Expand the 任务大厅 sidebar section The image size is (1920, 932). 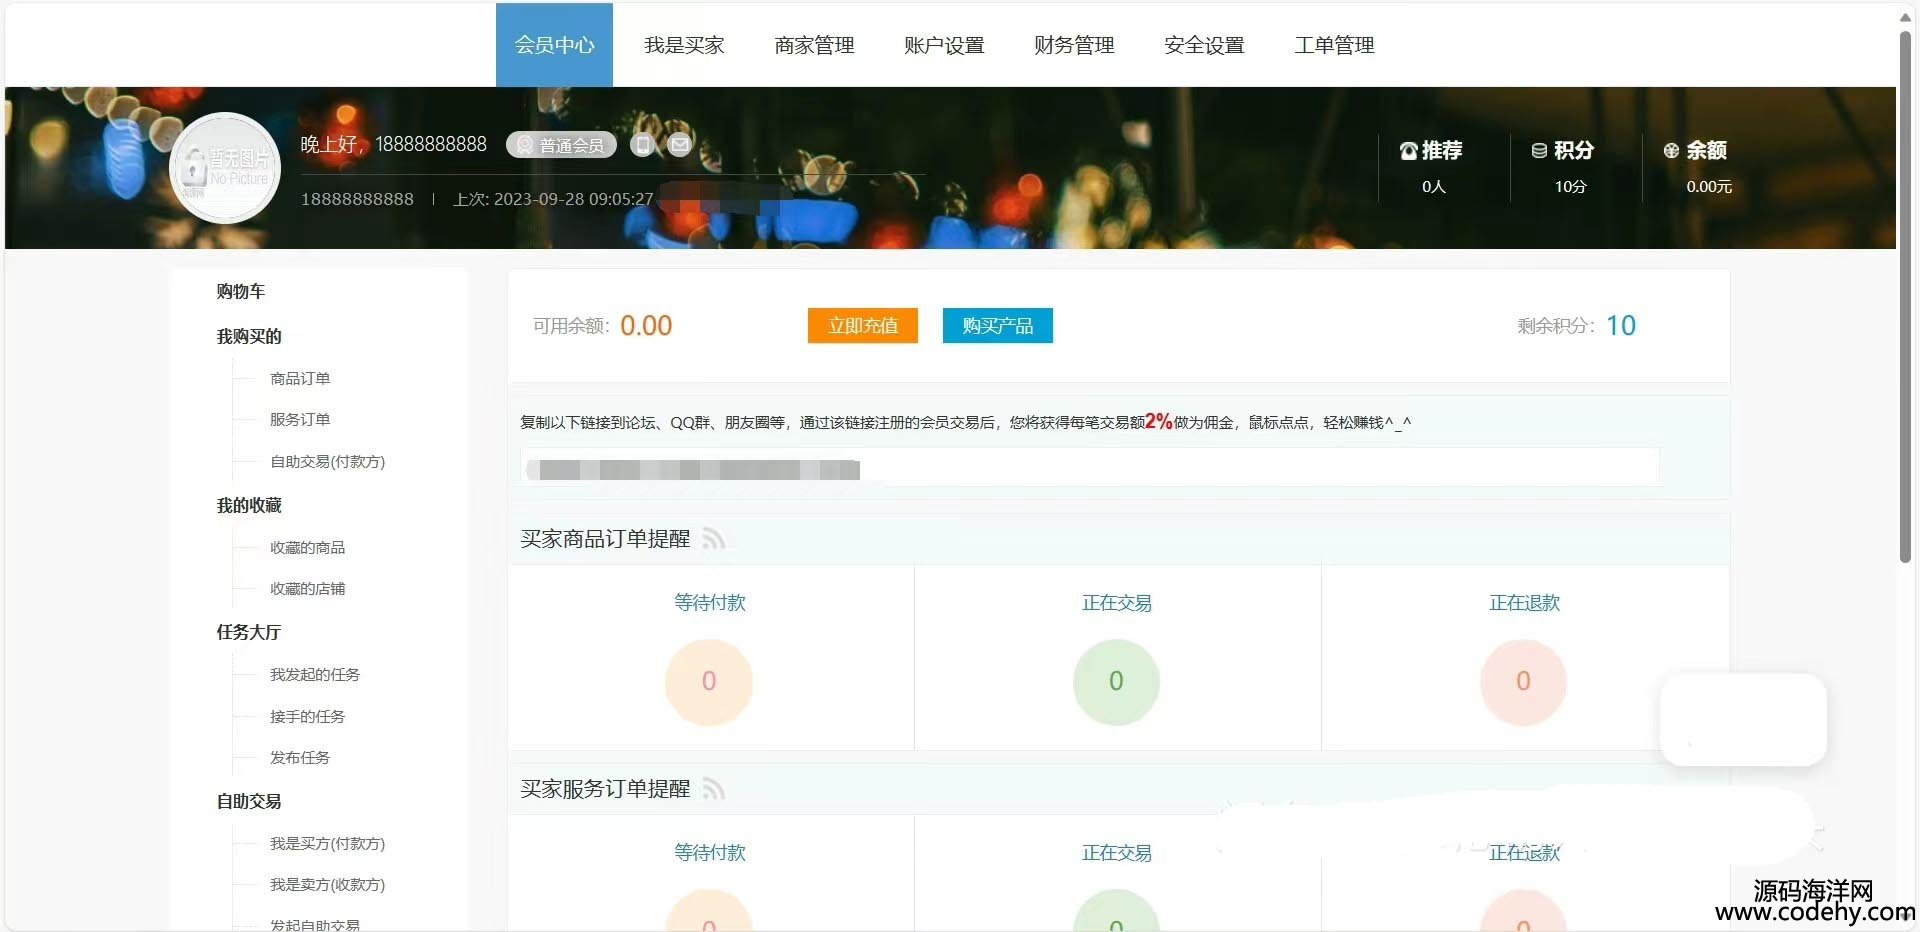(x=249, y=632)
